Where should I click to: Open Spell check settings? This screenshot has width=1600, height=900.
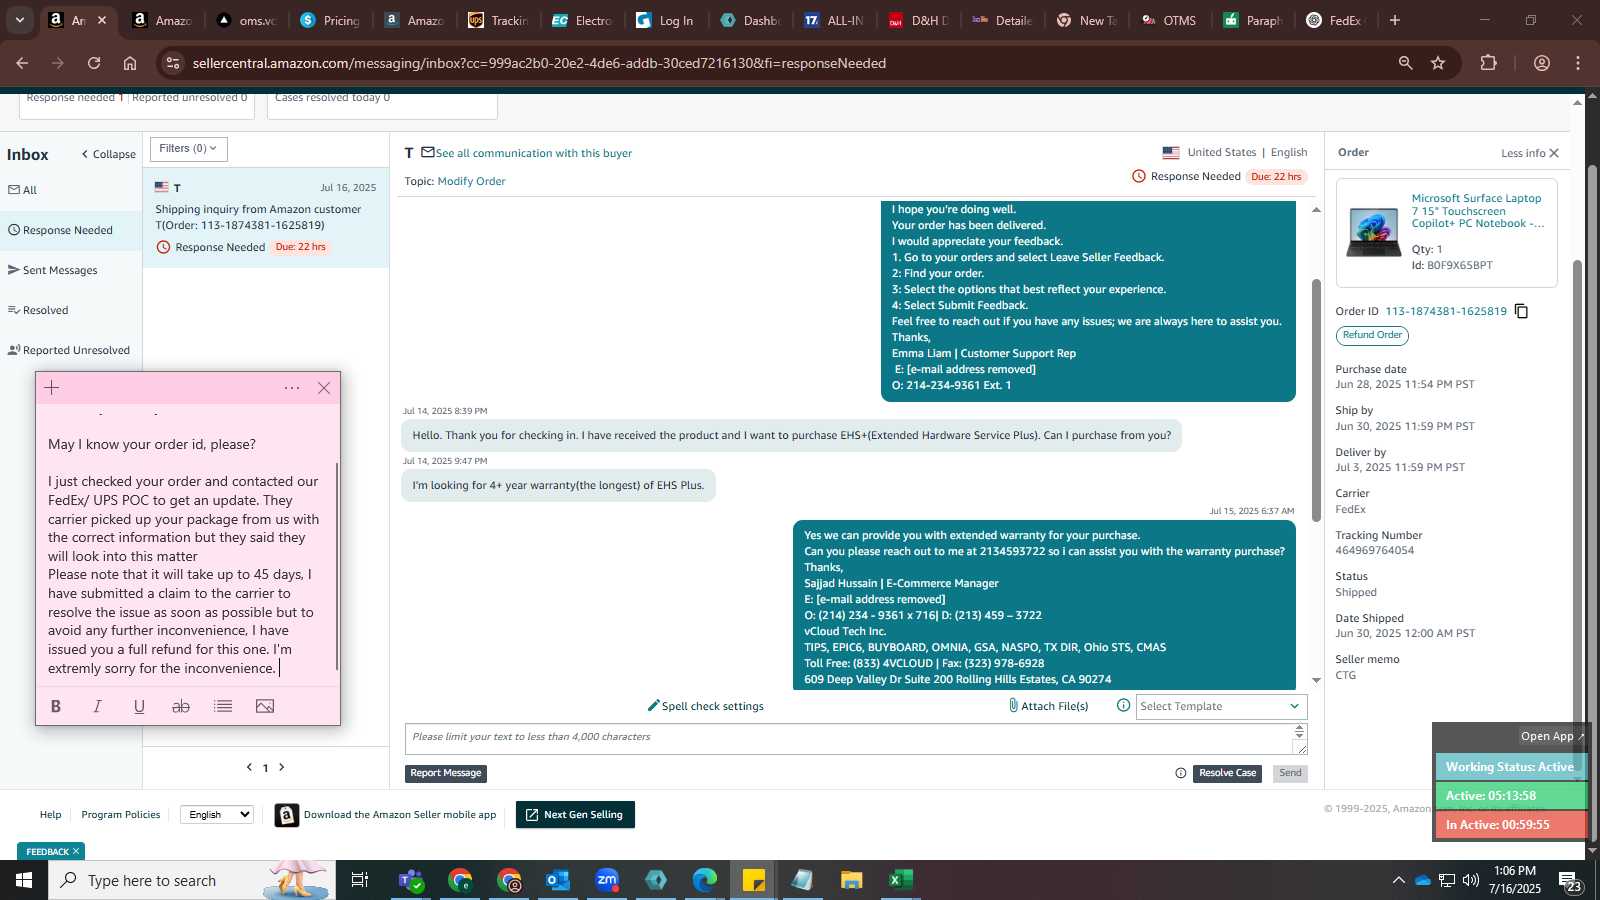(x=705, y=706)
